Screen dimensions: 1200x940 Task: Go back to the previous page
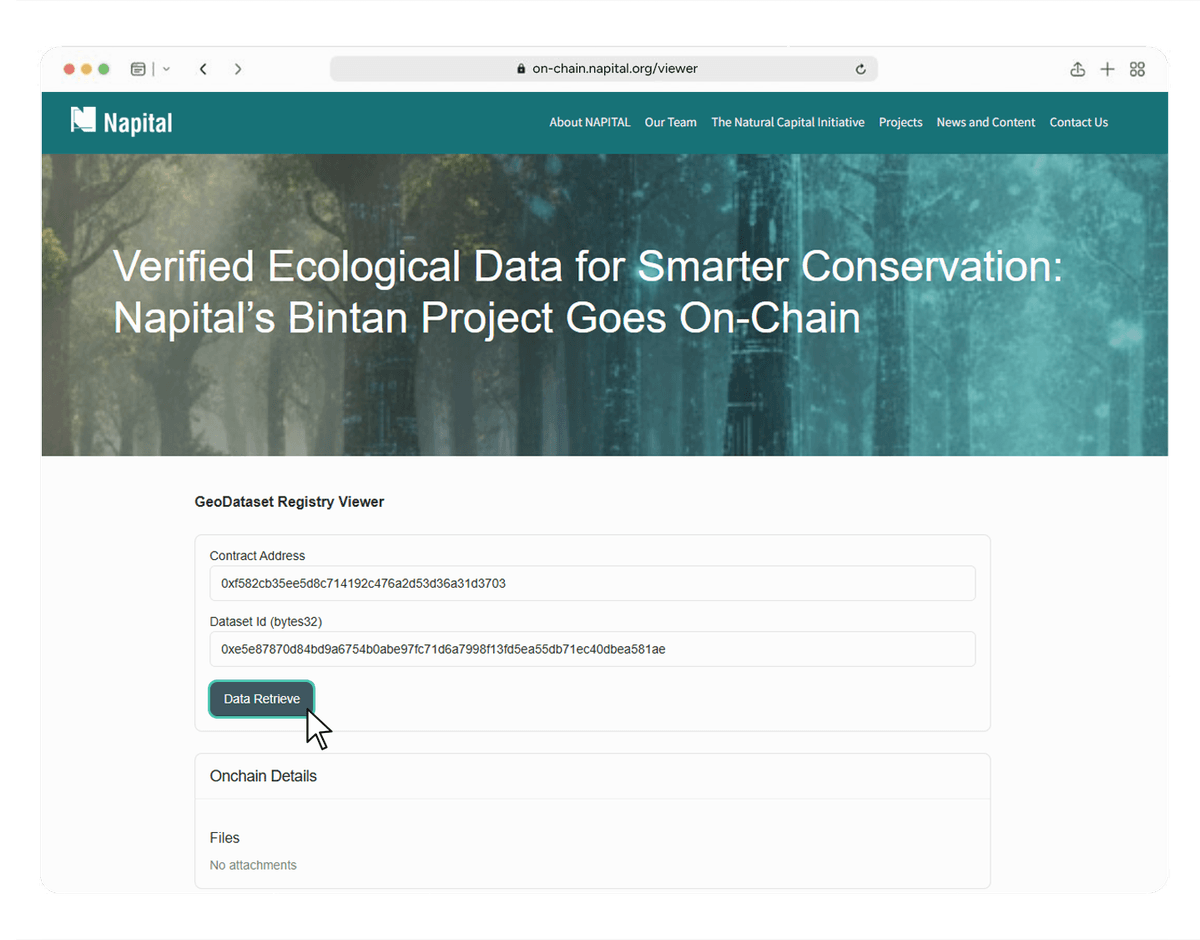203,69
